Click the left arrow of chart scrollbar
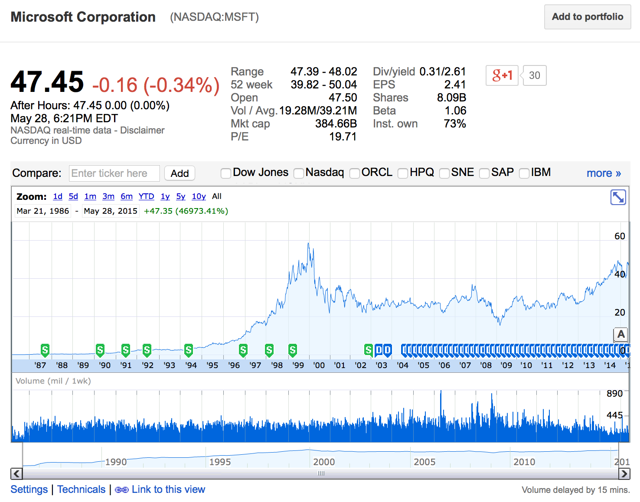Screen dimensions: 640x502 coord(16,474)
